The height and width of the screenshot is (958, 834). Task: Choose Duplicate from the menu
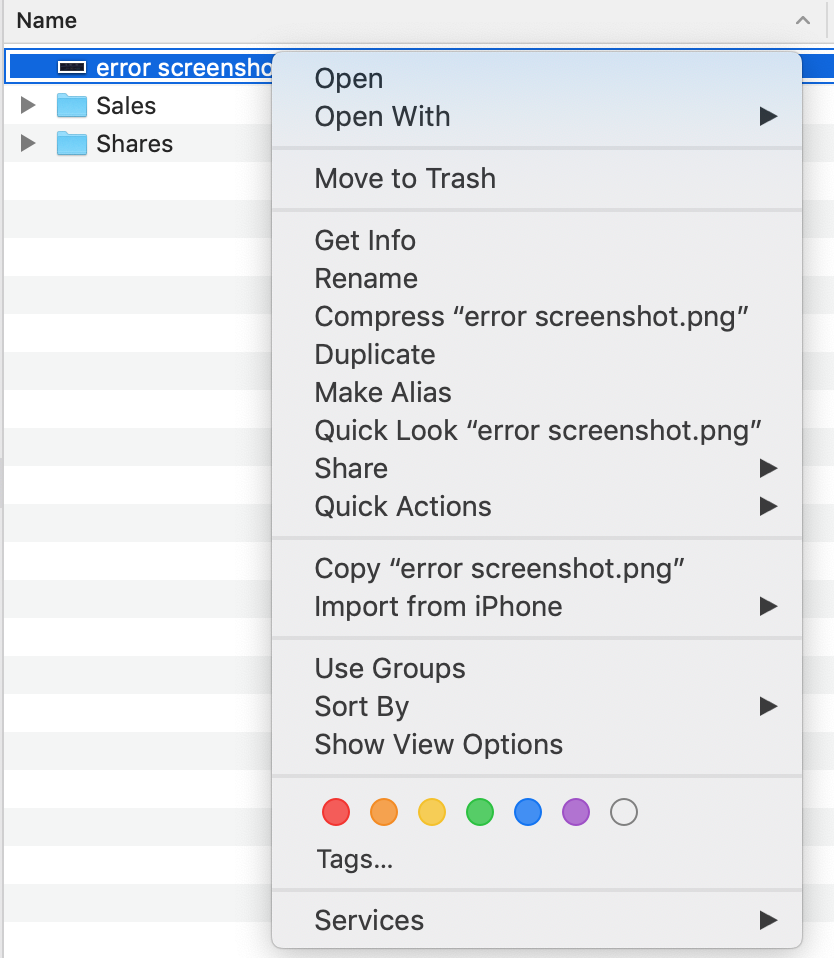click(x=536, y=354)
